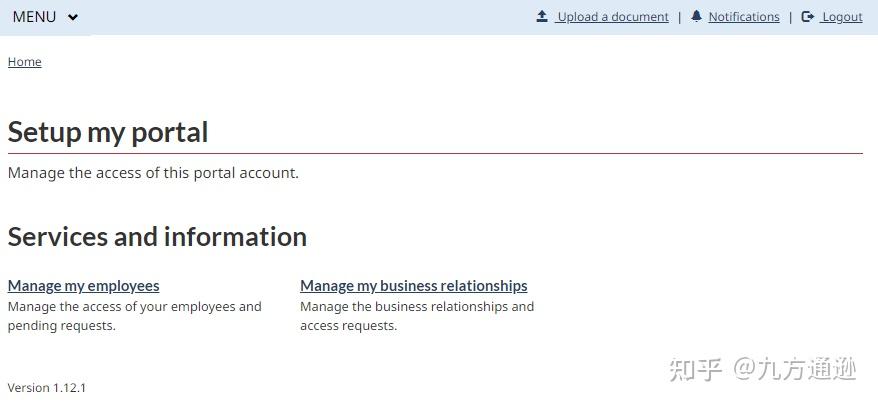The image size is (878, 404).
Task: Click the upload arrow icon
Action: click(542, 16)
